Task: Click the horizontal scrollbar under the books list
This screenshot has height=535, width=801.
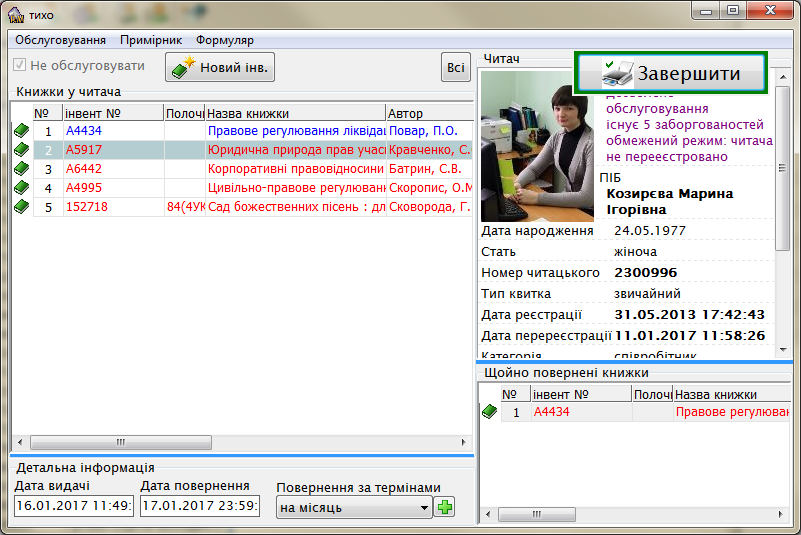Action: pyautogui.click(x=240, y=442)
